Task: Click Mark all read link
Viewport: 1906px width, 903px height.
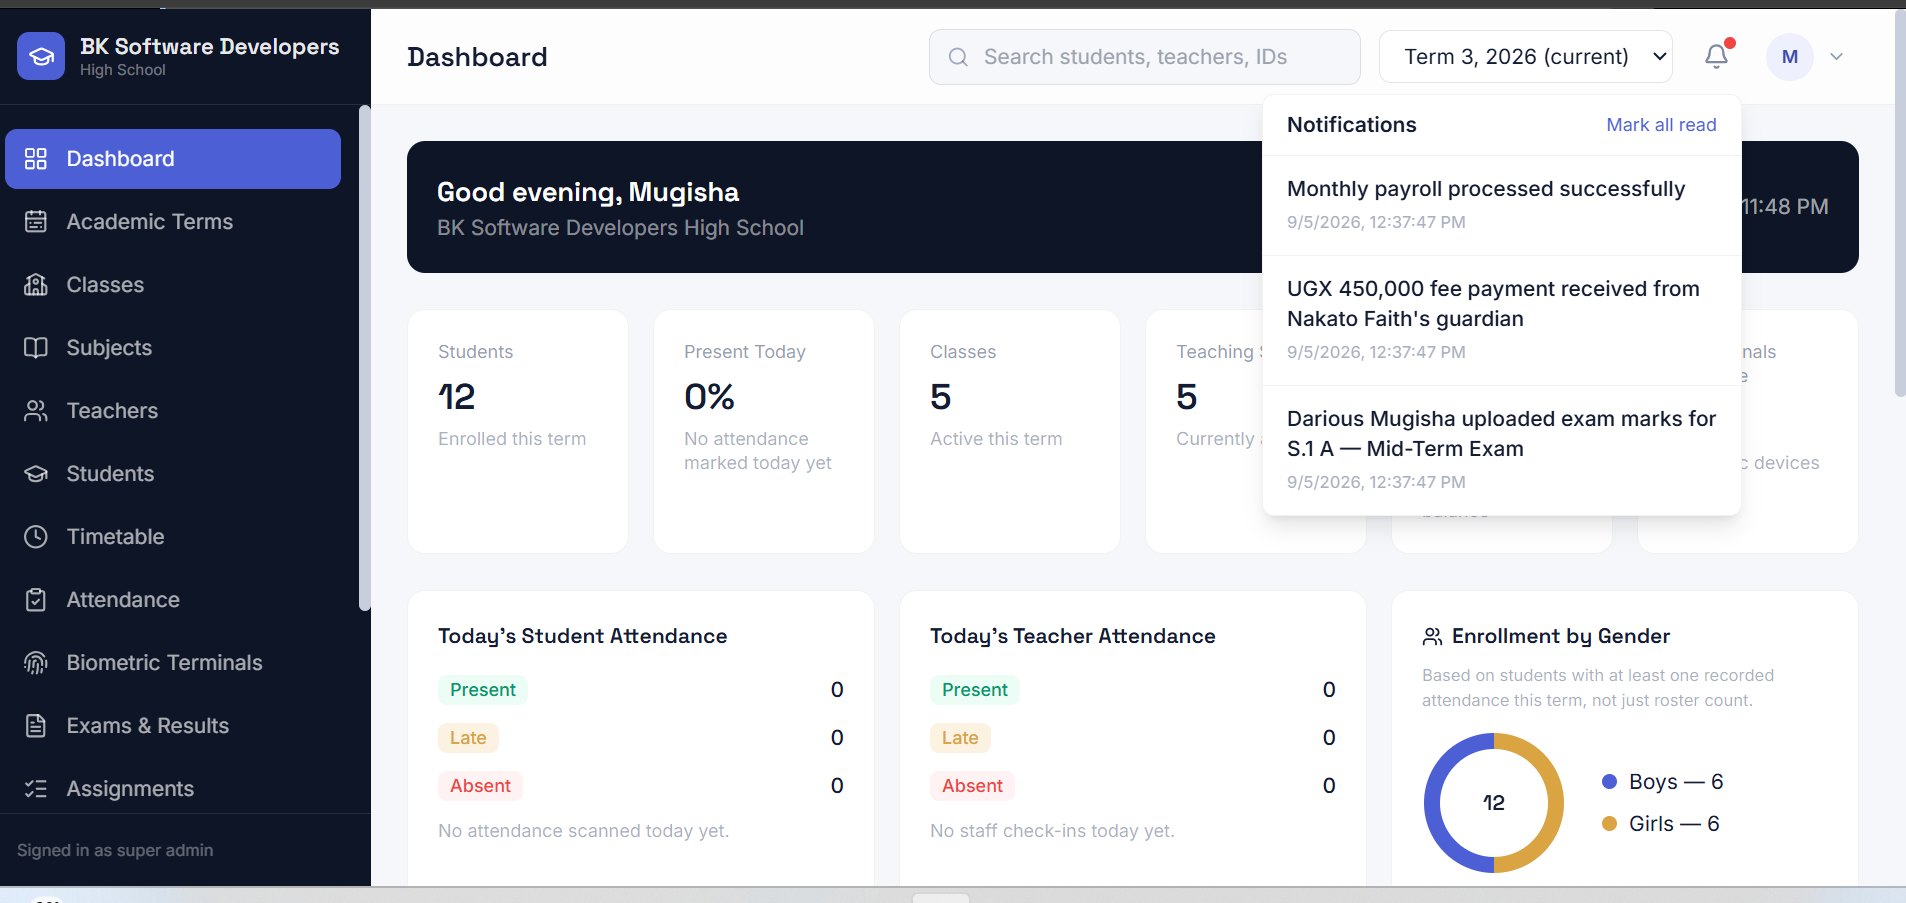Action: [1661, 125]
